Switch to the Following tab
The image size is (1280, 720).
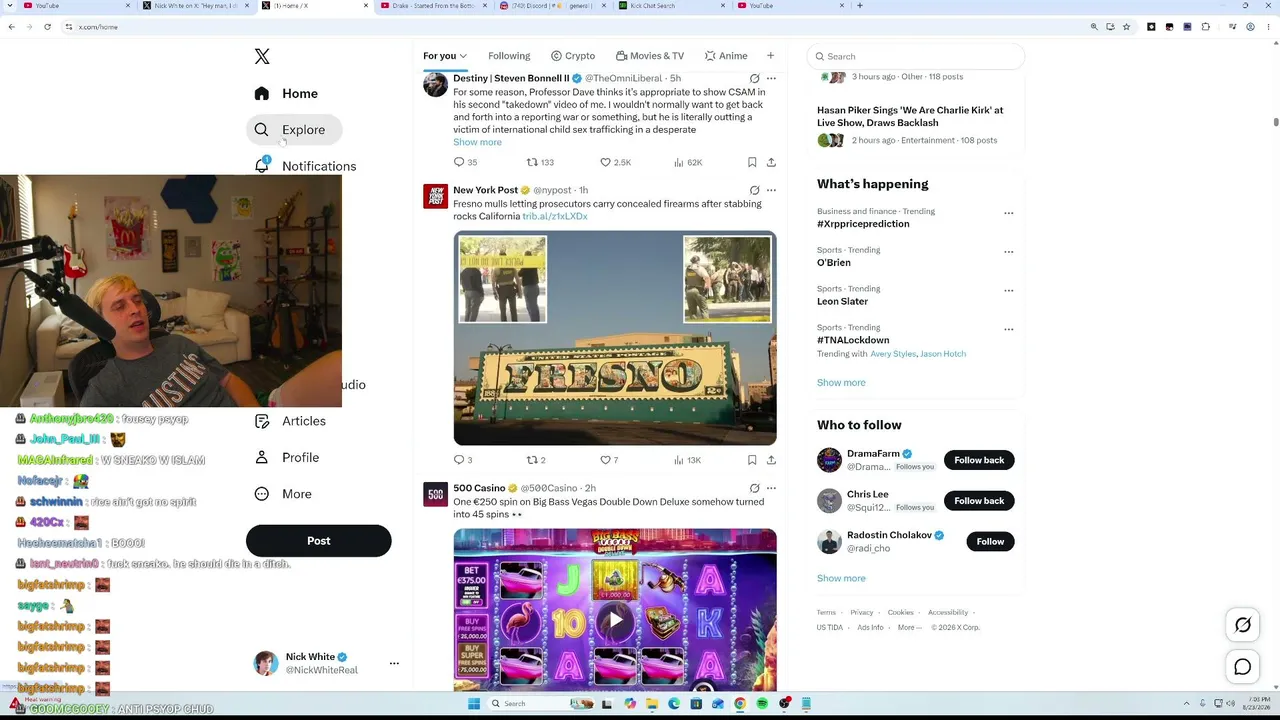[x=509, y=56]
